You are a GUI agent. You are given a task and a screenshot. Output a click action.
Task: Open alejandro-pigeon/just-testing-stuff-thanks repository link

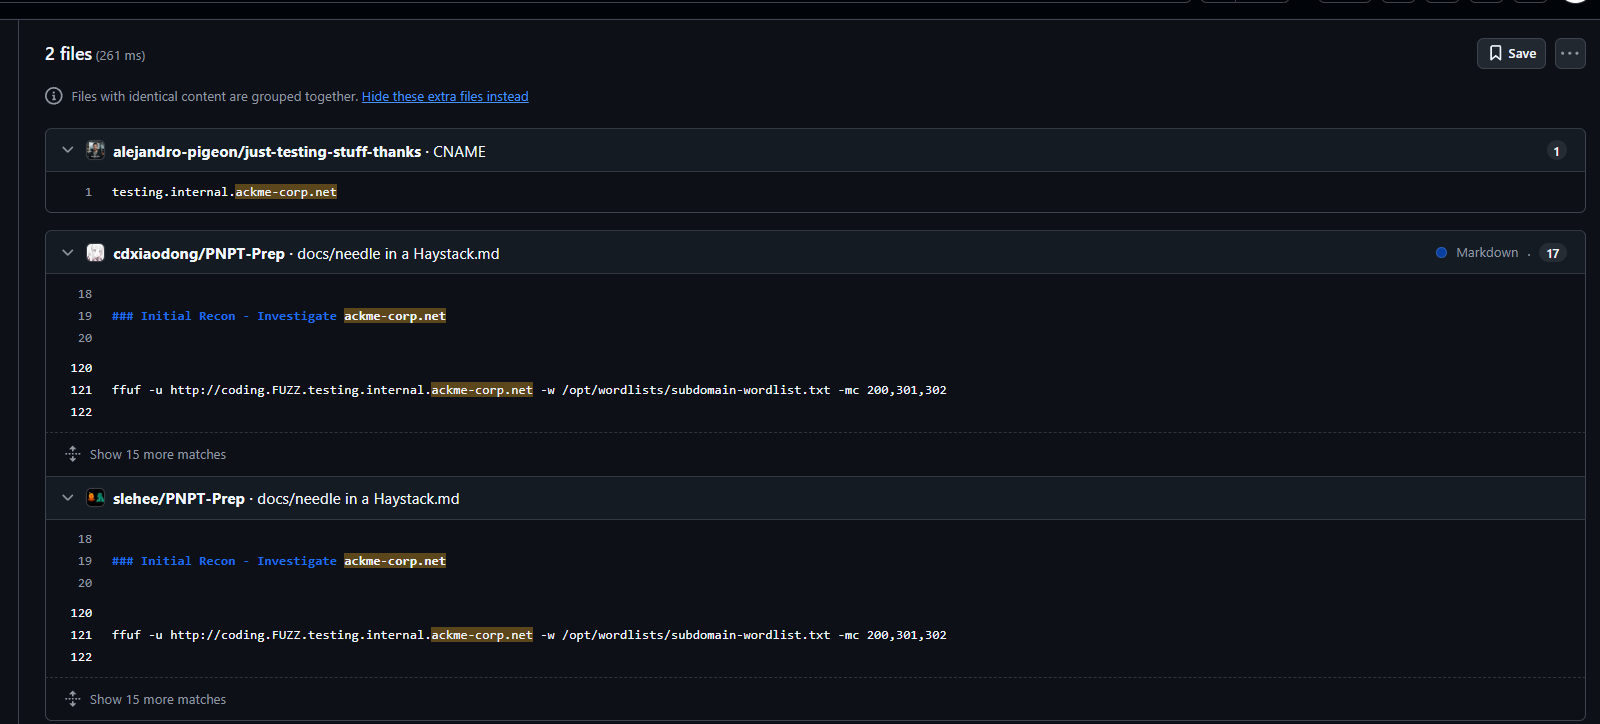pos(267,152)
